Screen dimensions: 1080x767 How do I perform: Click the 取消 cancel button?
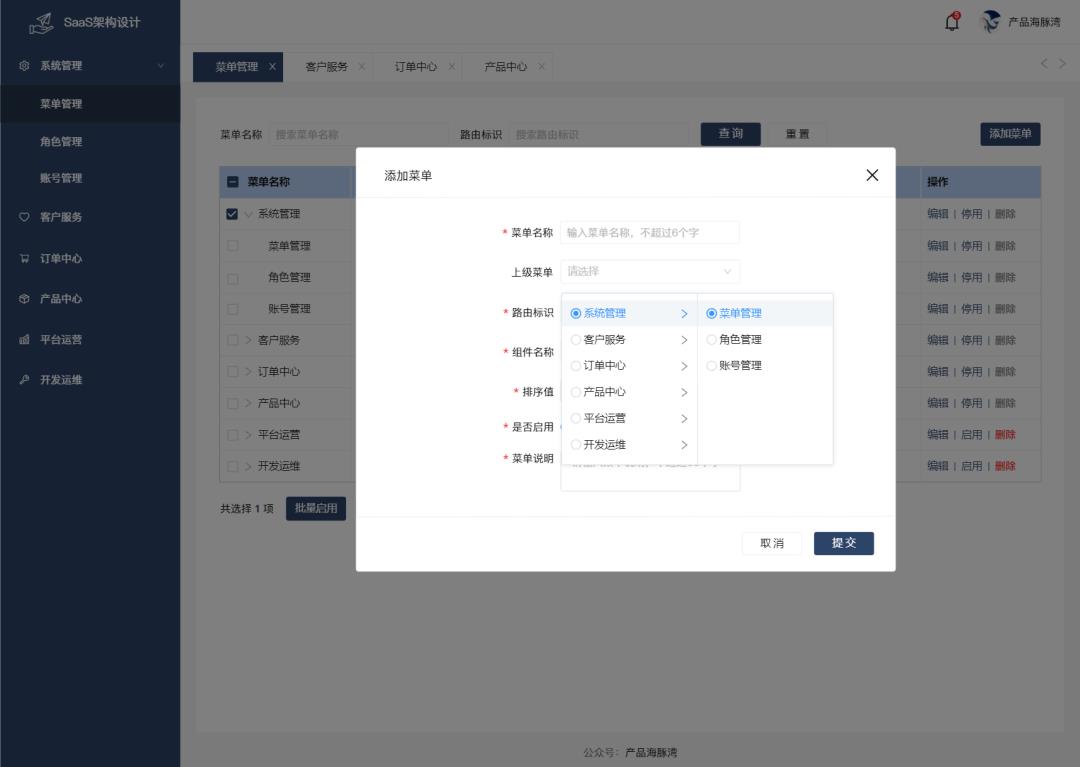772,543
